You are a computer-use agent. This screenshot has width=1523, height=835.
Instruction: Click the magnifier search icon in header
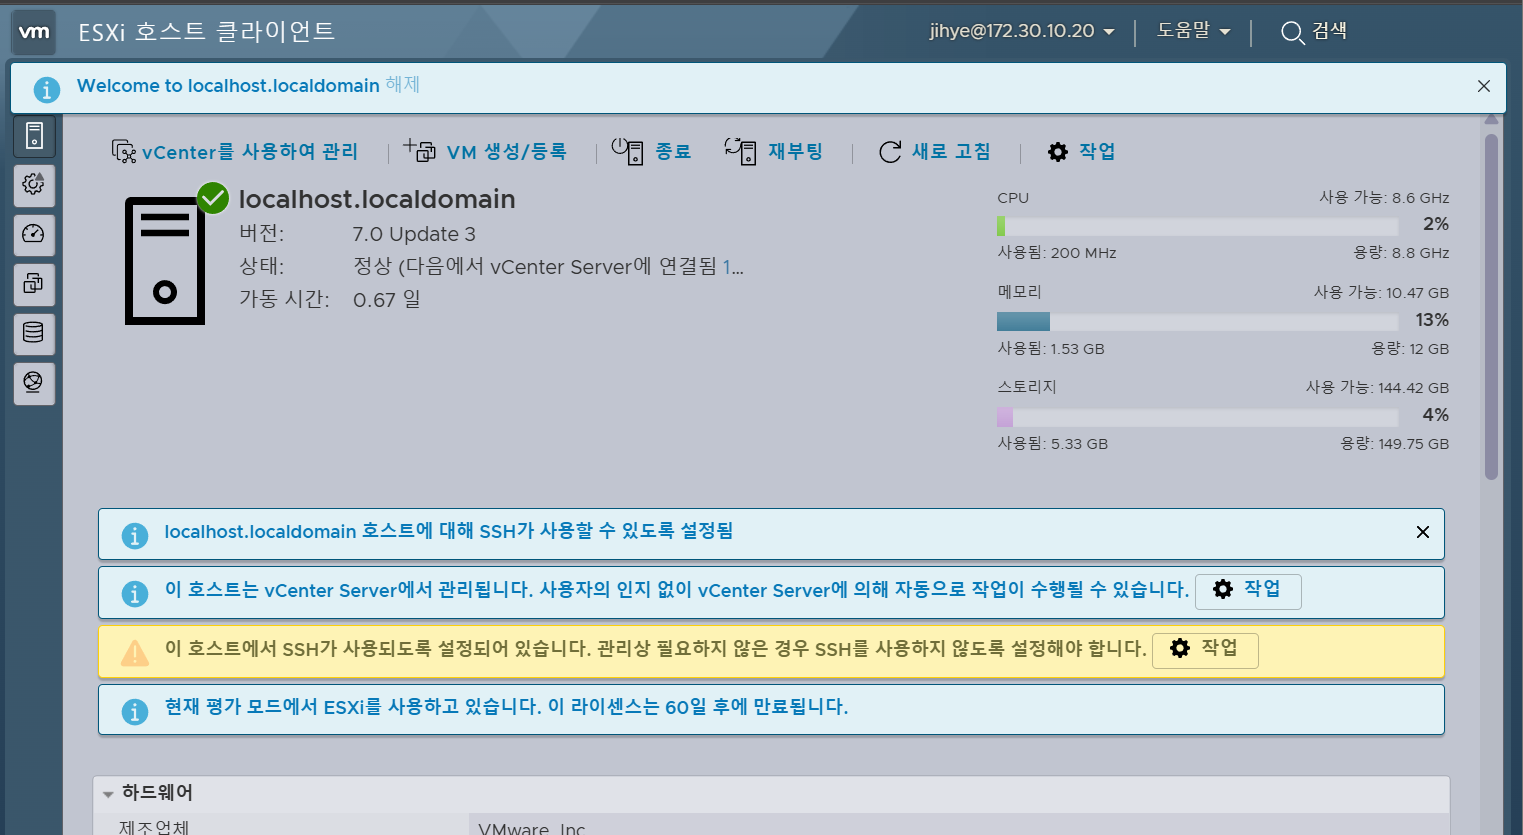[x=1292, y=33]
